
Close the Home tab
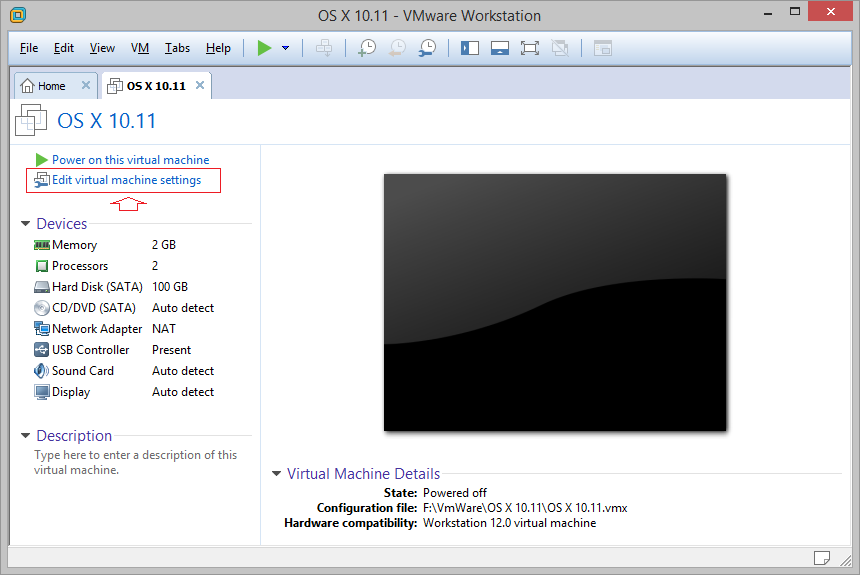pos(86,85)
